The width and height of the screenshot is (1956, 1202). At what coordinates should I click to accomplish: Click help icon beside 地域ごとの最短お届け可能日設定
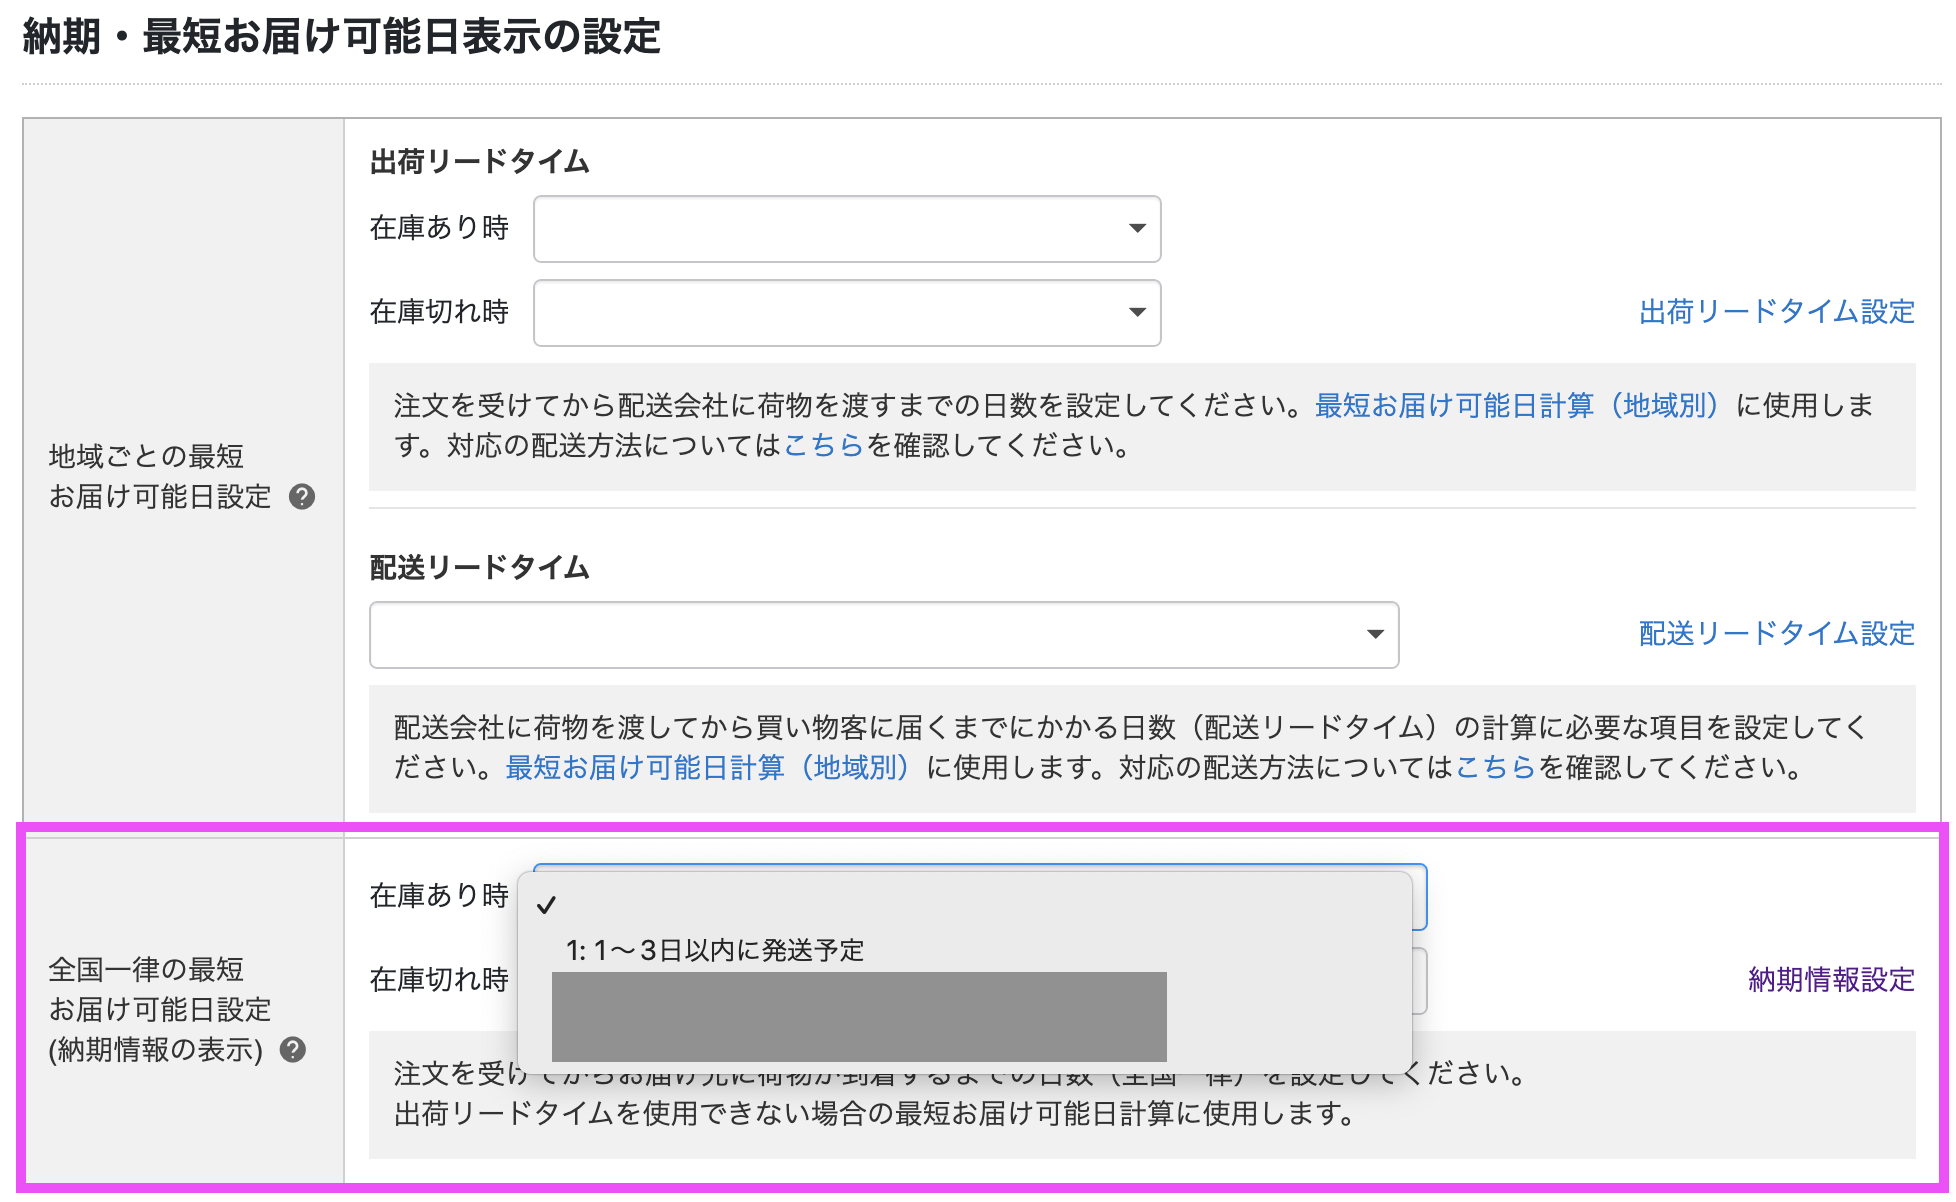[x=302, y=496]
